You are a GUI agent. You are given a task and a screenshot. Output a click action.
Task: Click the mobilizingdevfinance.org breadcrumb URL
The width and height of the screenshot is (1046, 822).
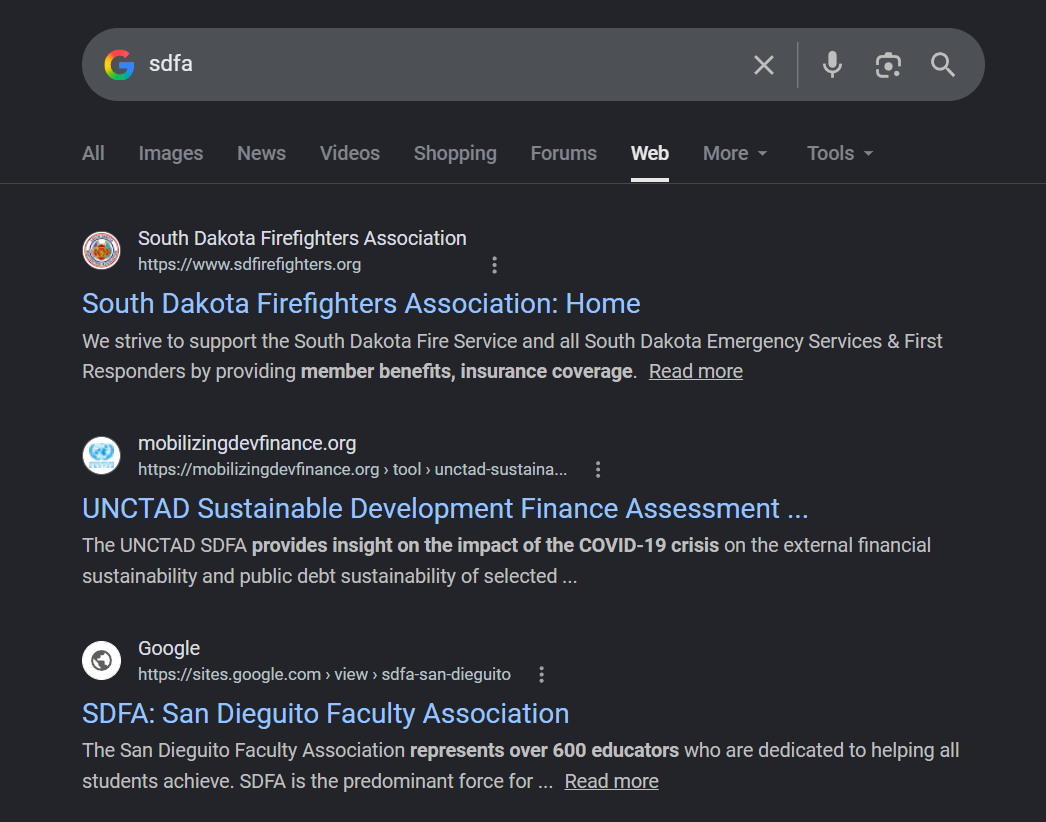pyautogui.click(x=352, y=469)
